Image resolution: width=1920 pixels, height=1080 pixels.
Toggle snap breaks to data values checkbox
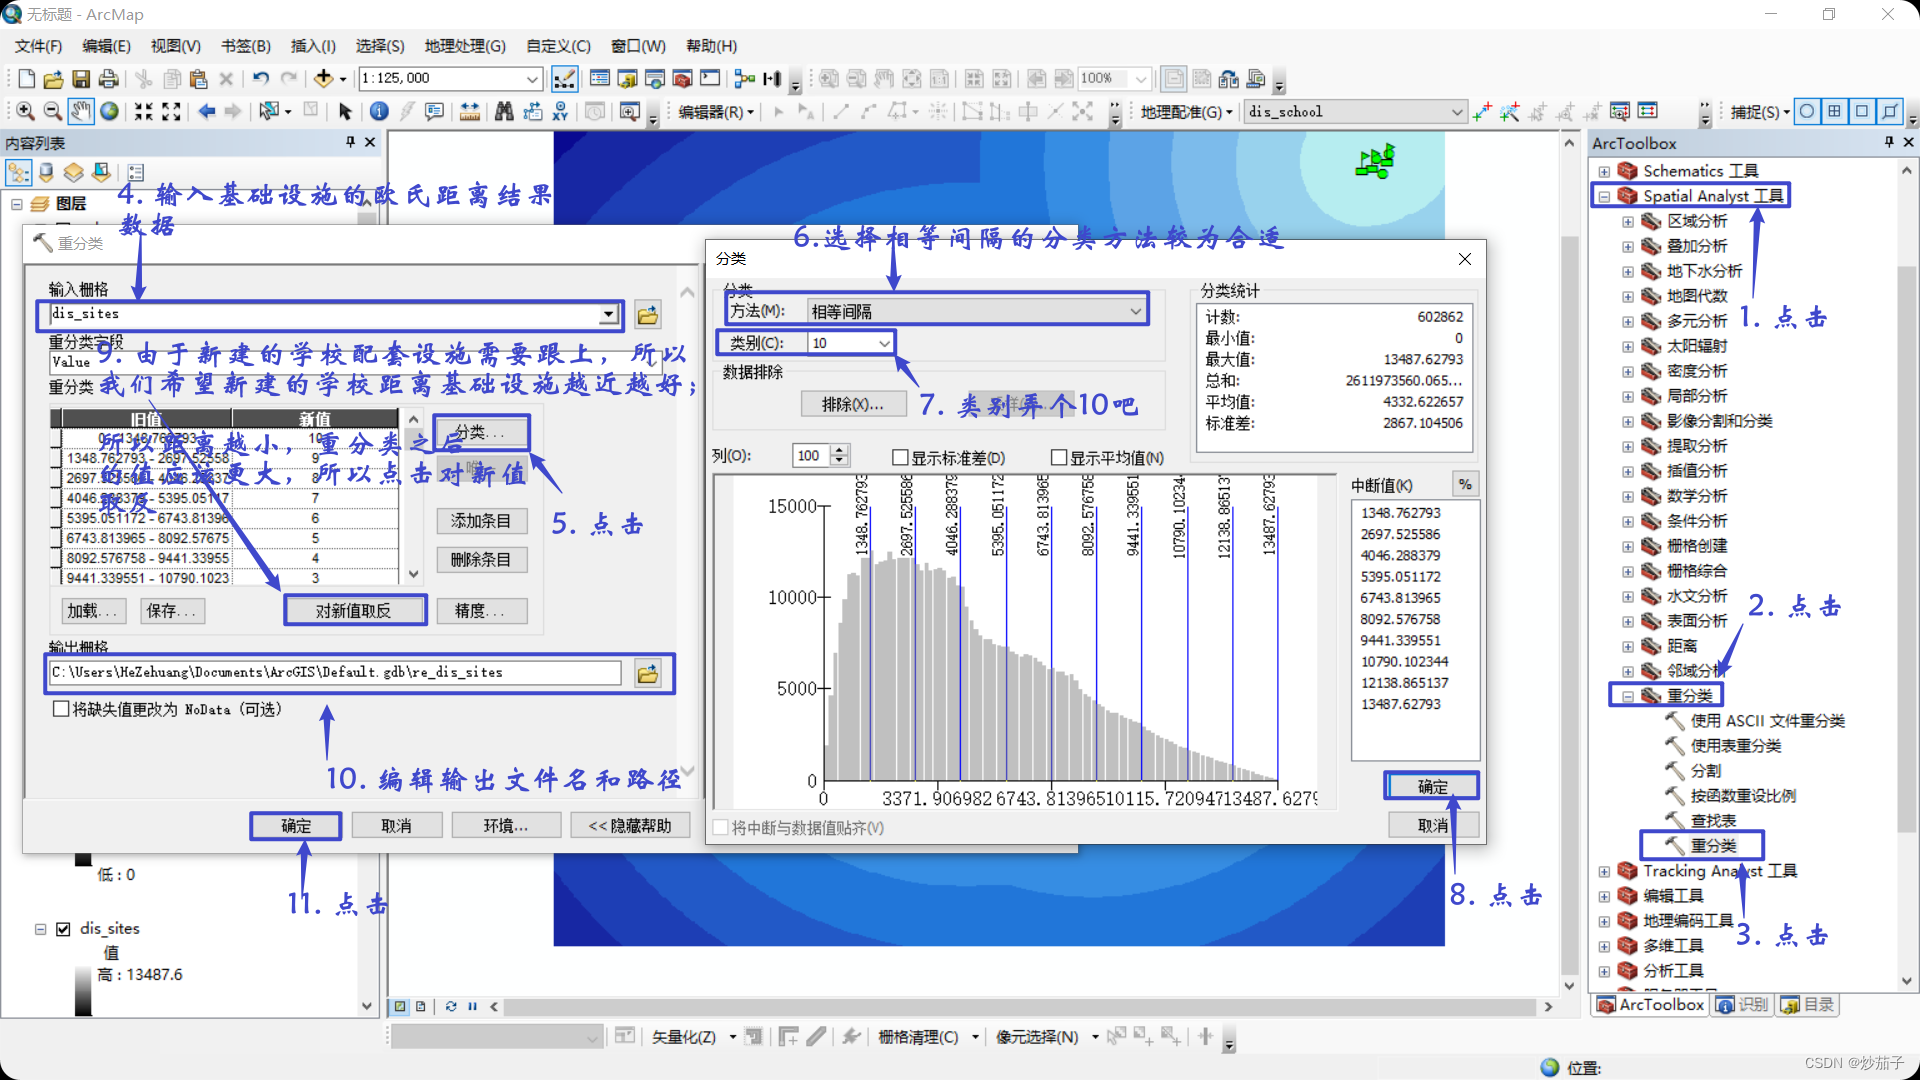(720, 828)
